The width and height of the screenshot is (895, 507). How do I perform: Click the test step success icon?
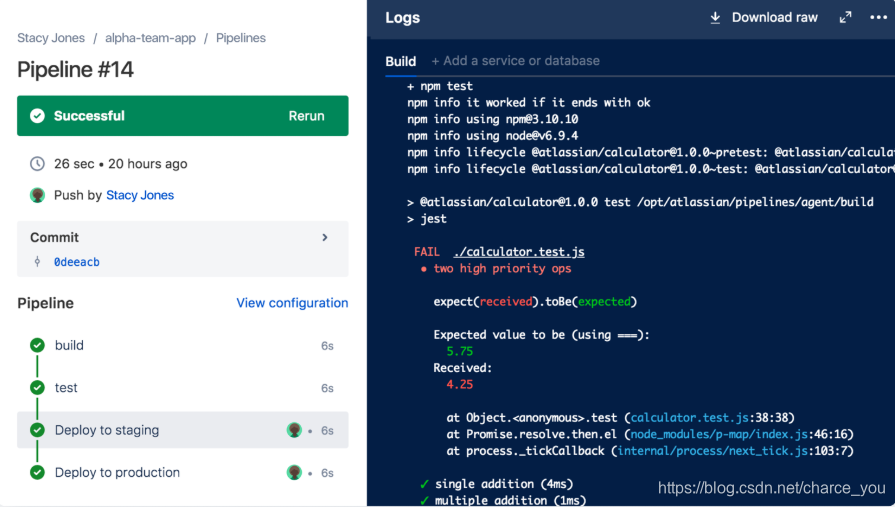click(x=37, y=388)
